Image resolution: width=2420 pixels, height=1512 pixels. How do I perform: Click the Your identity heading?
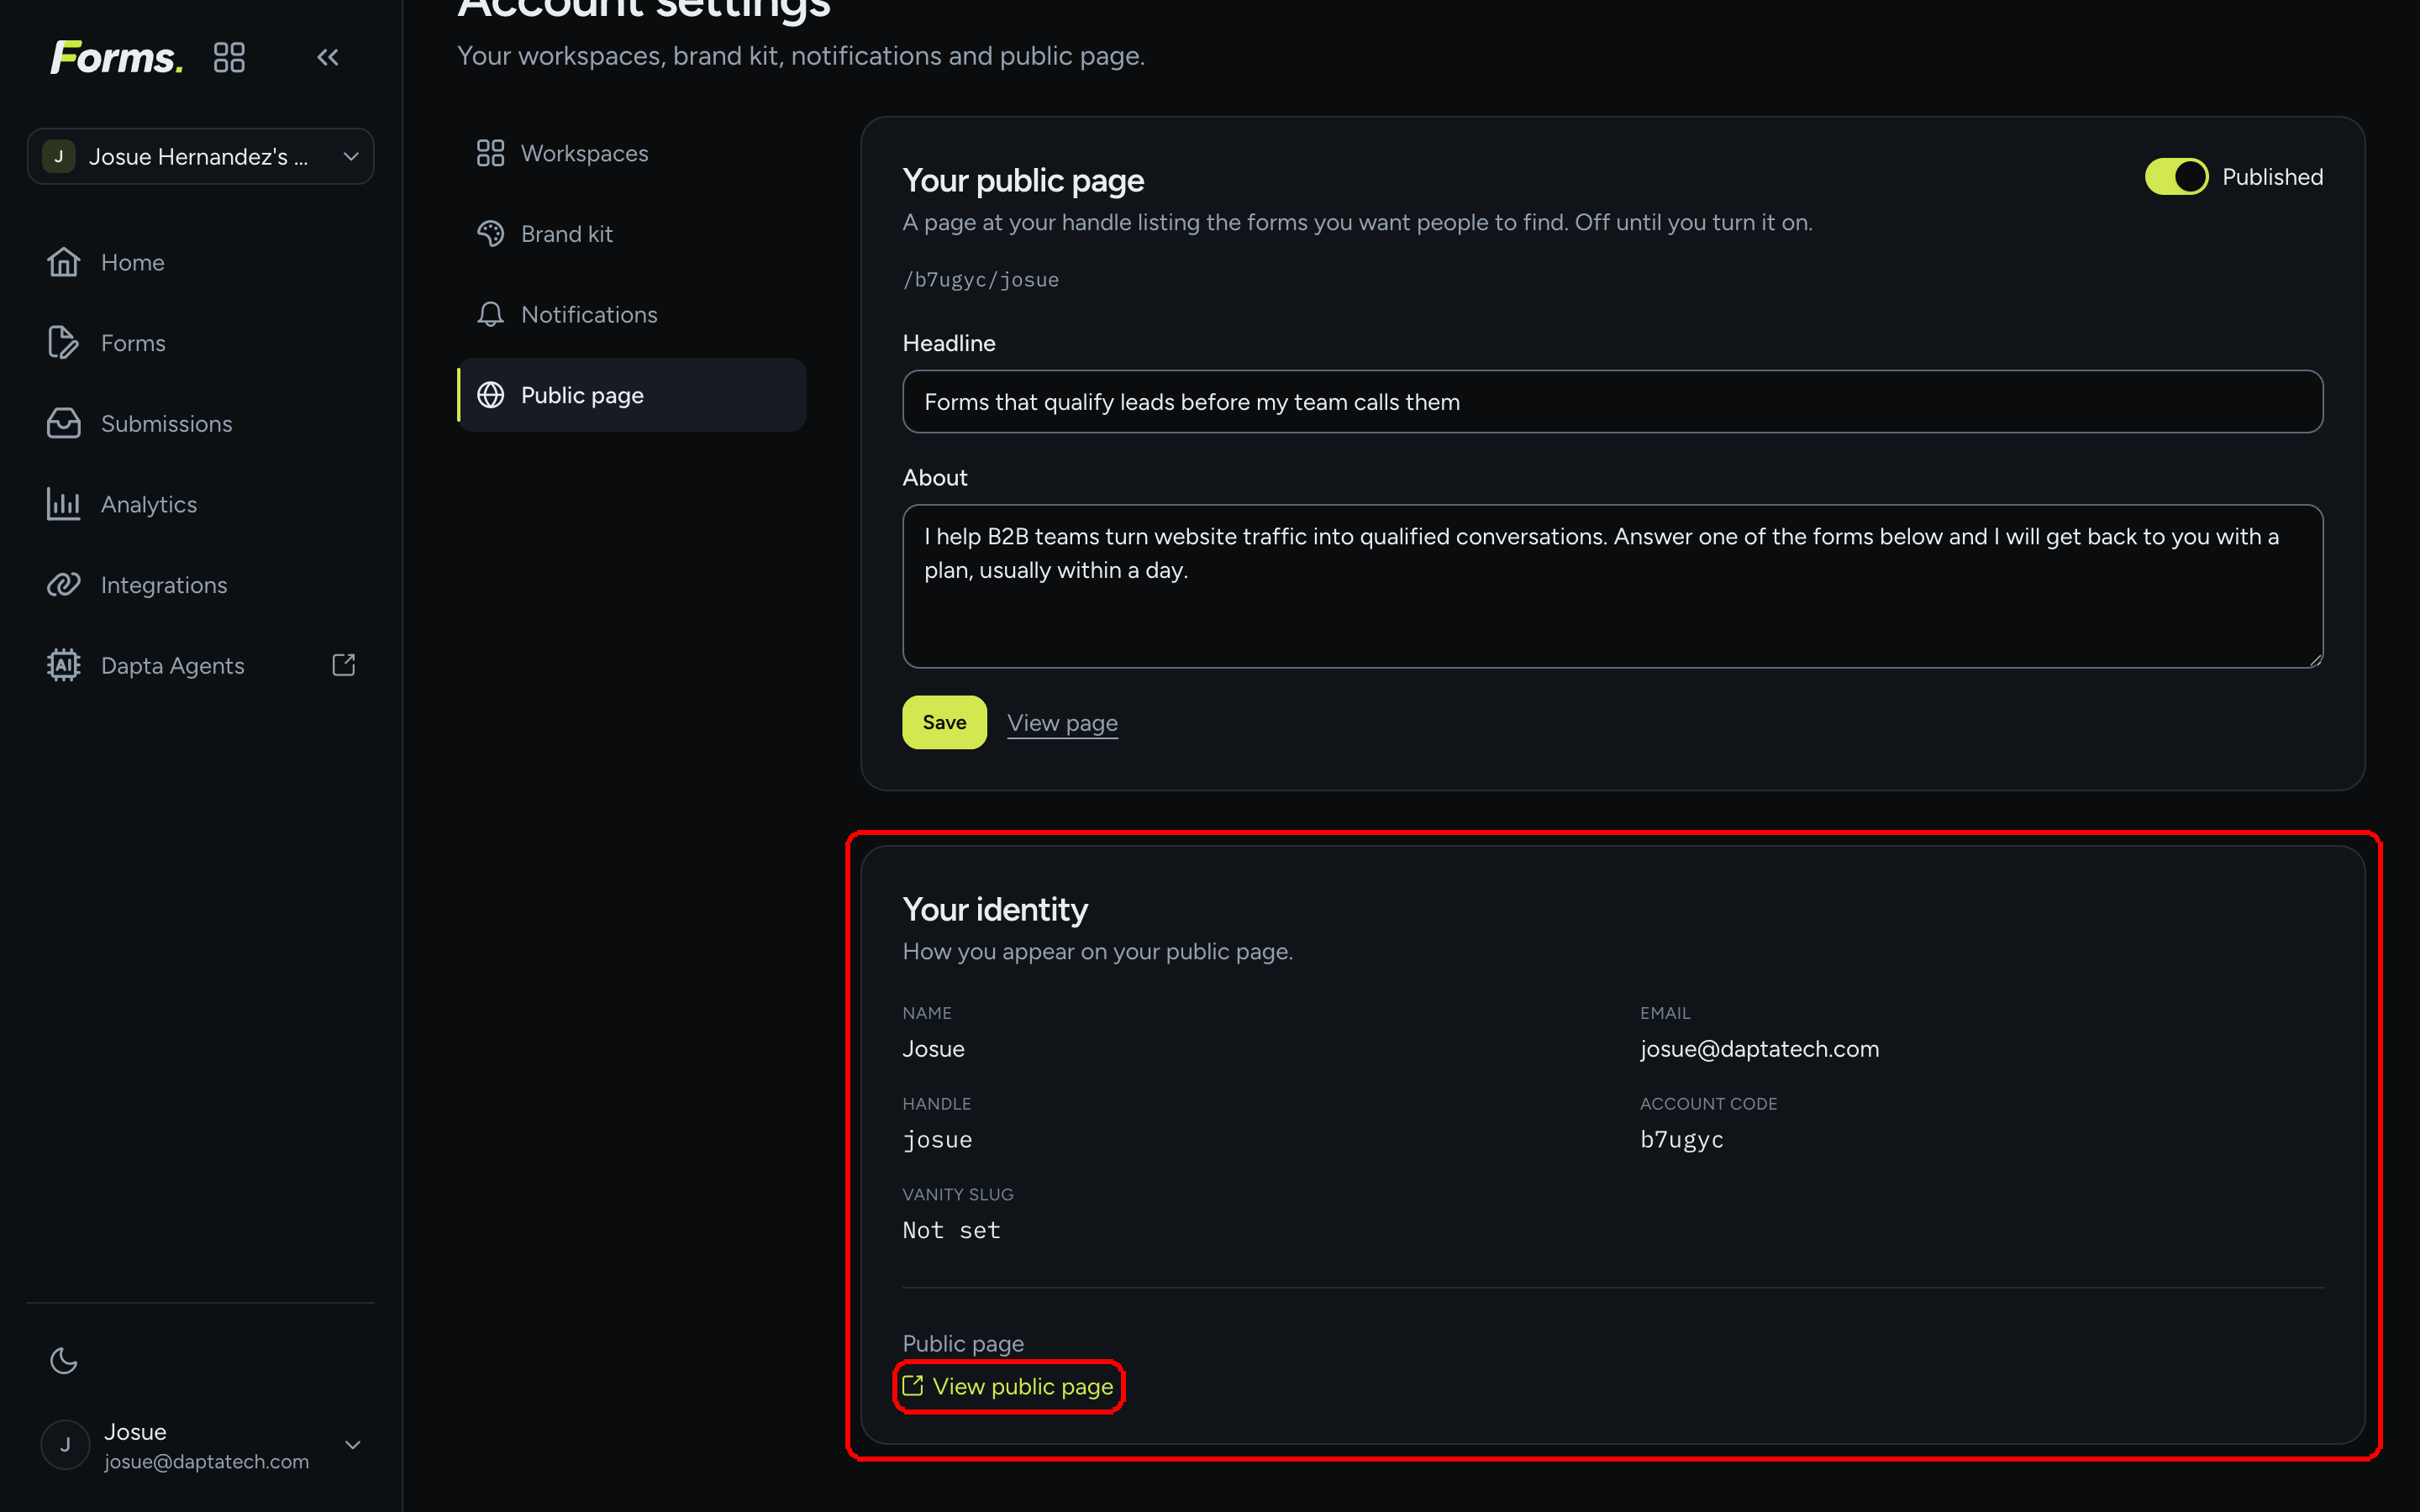click(x=995, y=909)
